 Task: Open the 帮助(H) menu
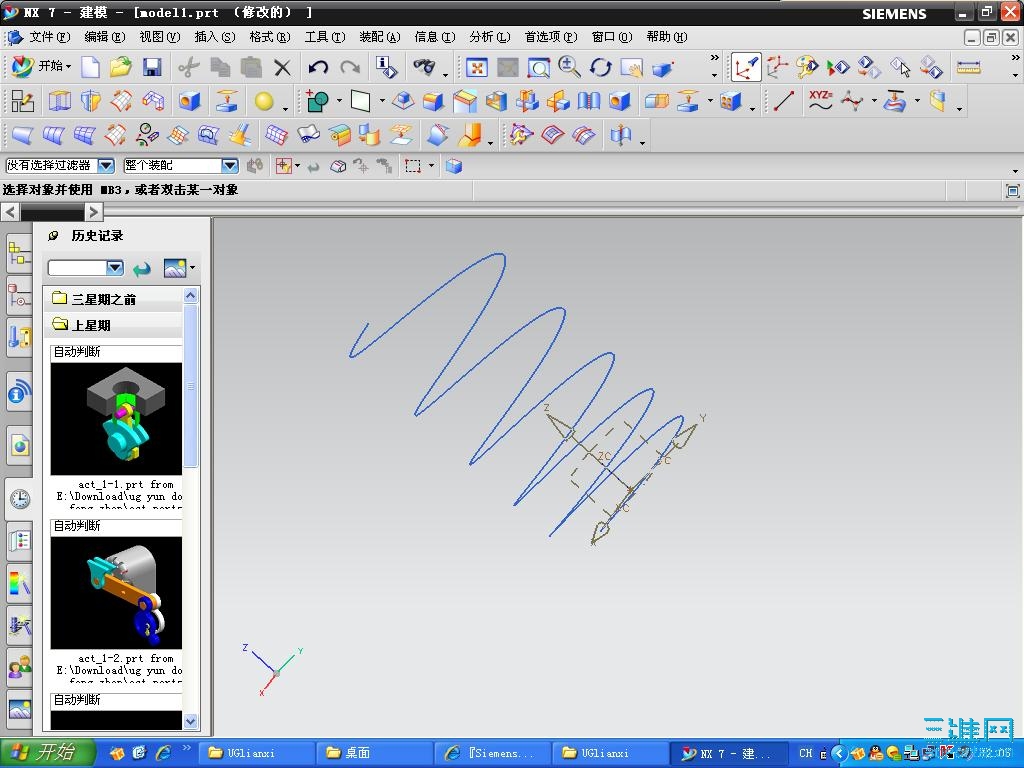(x=667, y=37)
